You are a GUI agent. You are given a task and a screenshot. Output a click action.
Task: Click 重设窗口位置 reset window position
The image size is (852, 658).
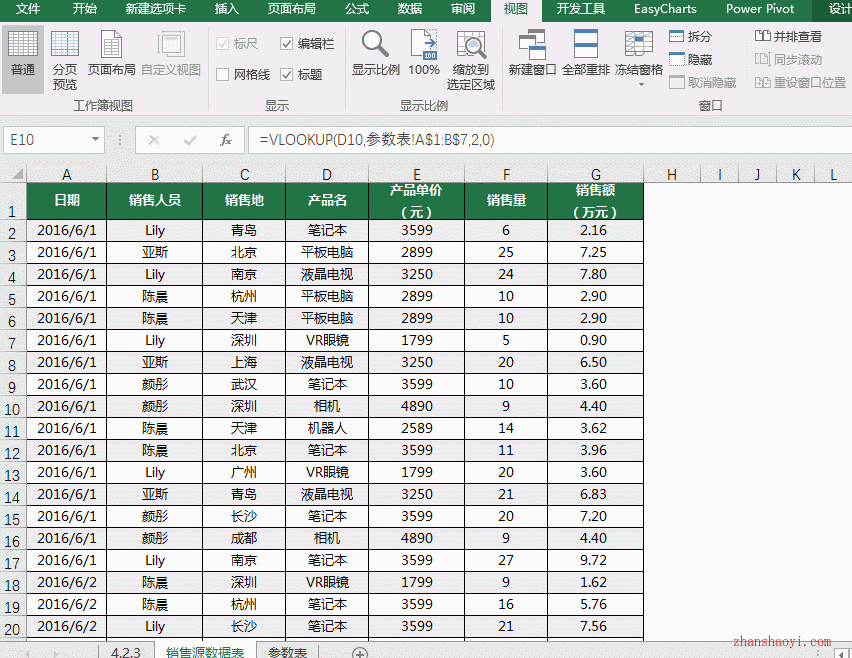coord(800,83)
